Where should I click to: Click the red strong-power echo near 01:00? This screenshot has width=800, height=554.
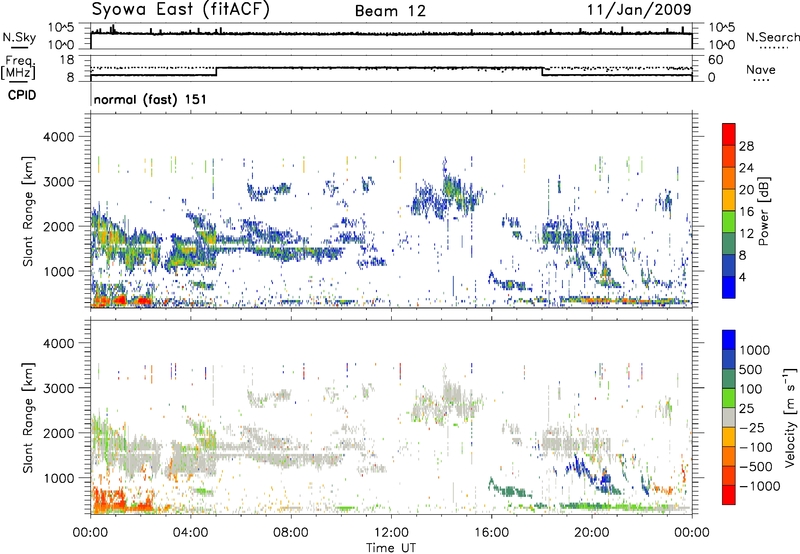click(x=120, y=300)
